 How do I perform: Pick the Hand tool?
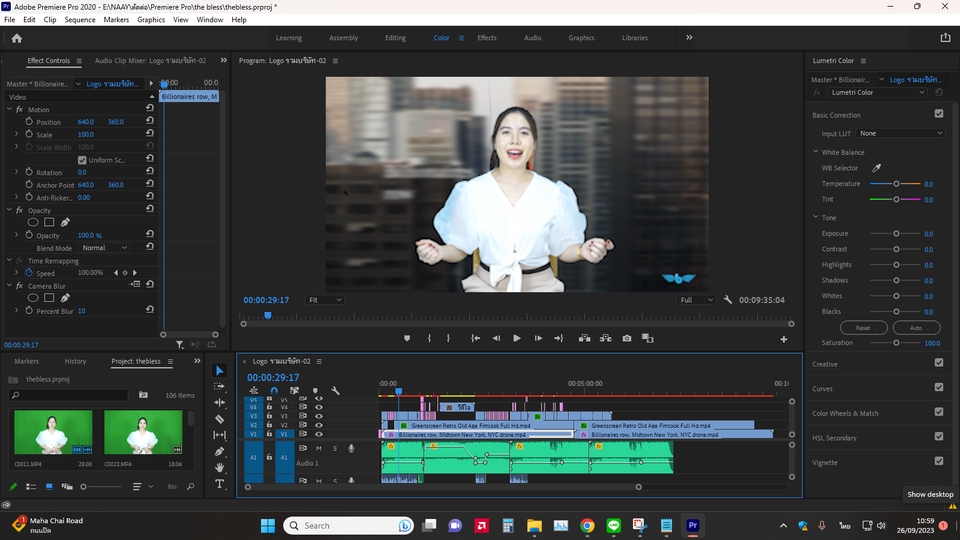tap(220, 468)
